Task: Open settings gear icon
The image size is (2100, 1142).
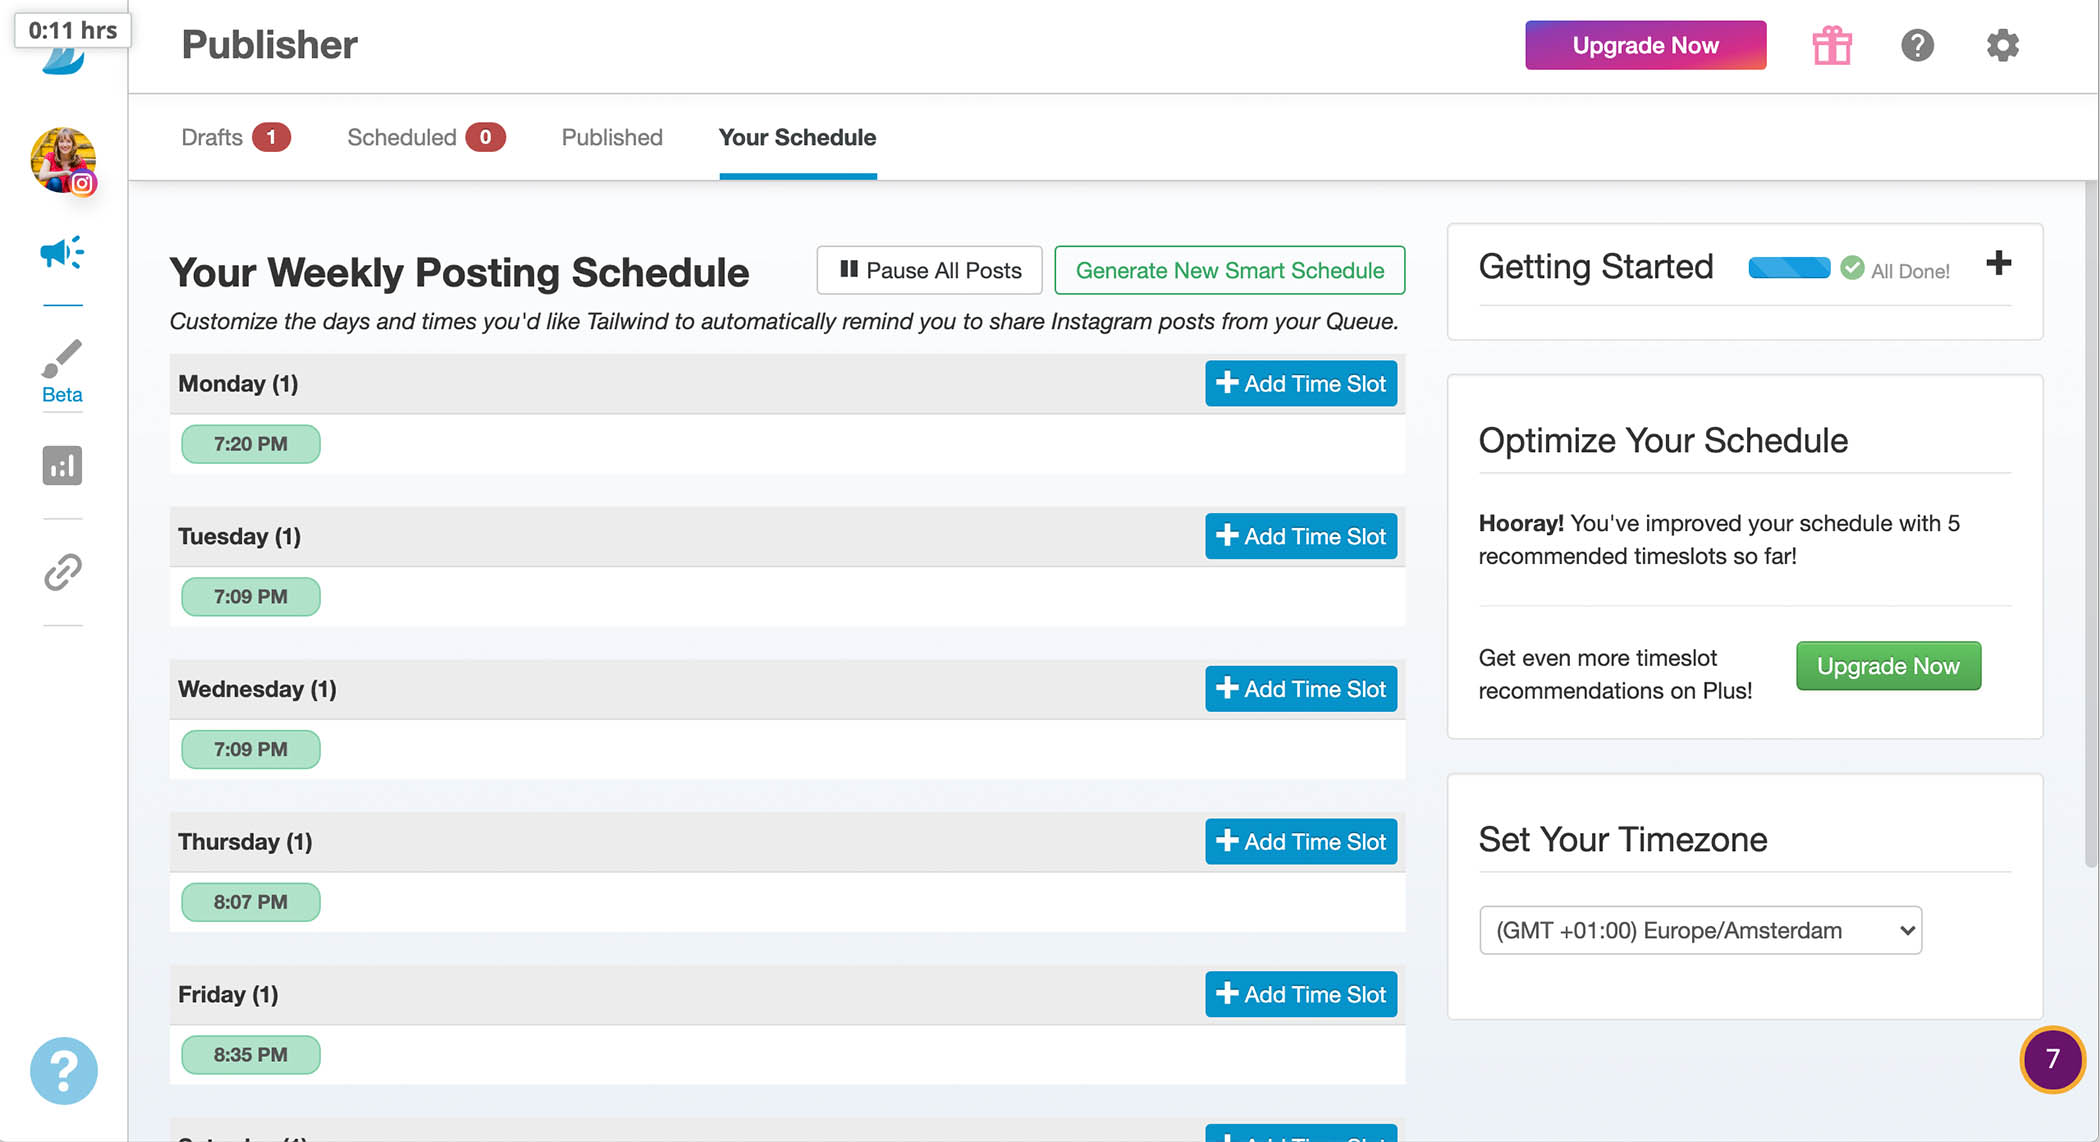Action: pos(2002,46)
